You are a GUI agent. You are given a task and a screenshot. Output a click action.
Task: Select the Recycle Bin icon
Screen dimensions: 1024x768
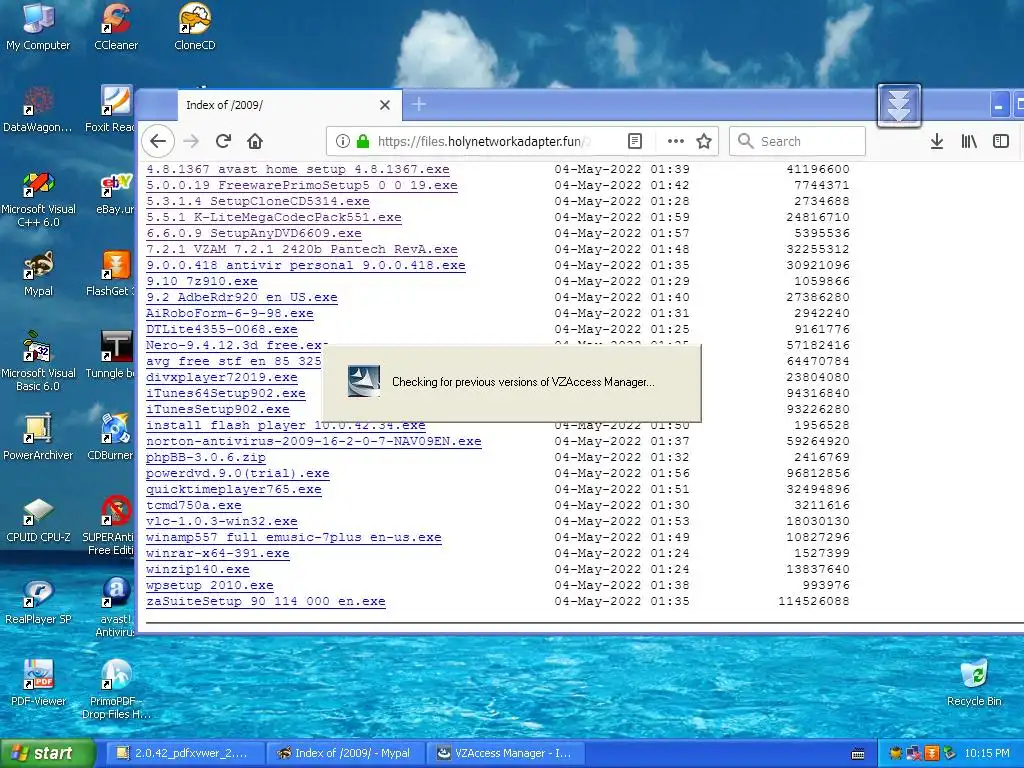974,683
